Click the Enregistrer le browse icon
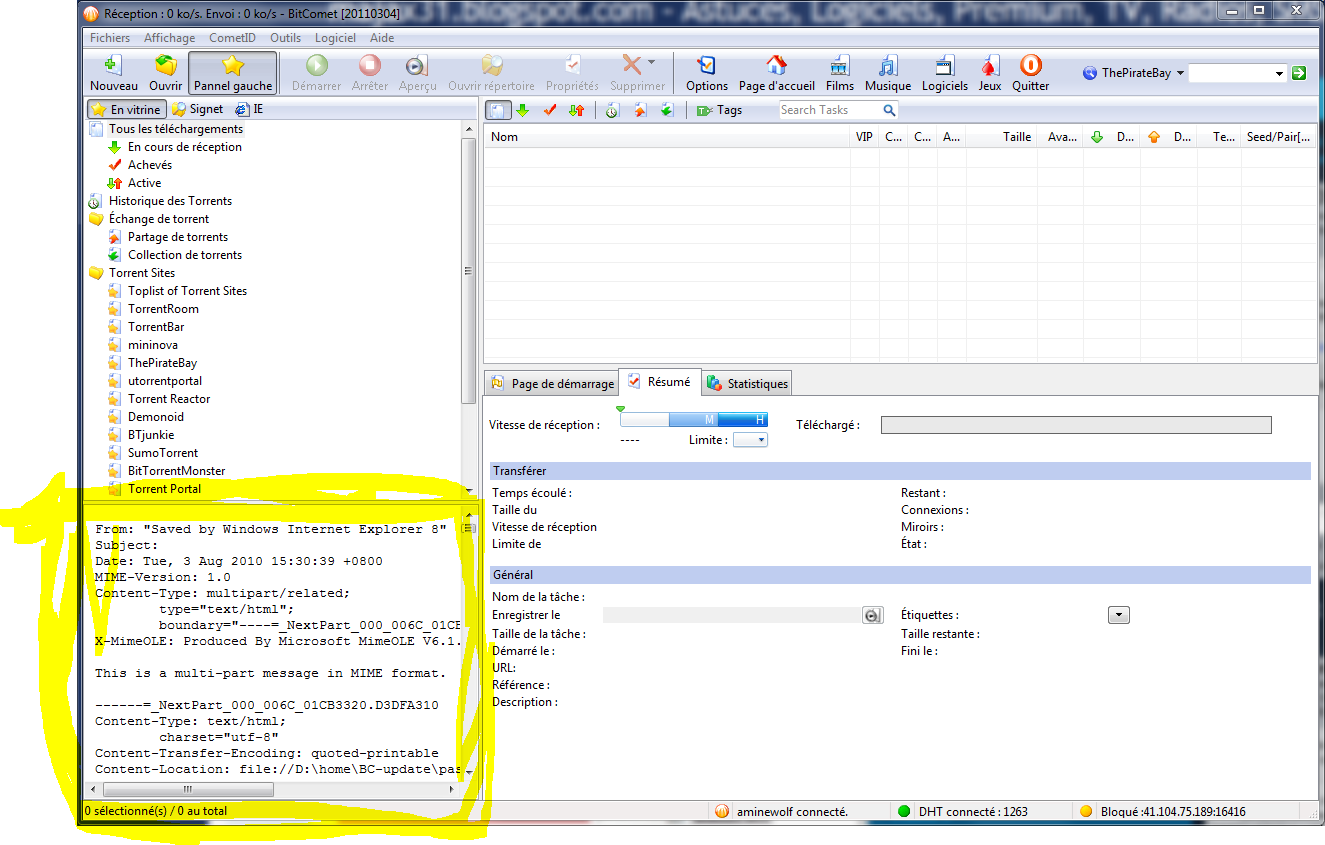 click(x=872, y=616)
